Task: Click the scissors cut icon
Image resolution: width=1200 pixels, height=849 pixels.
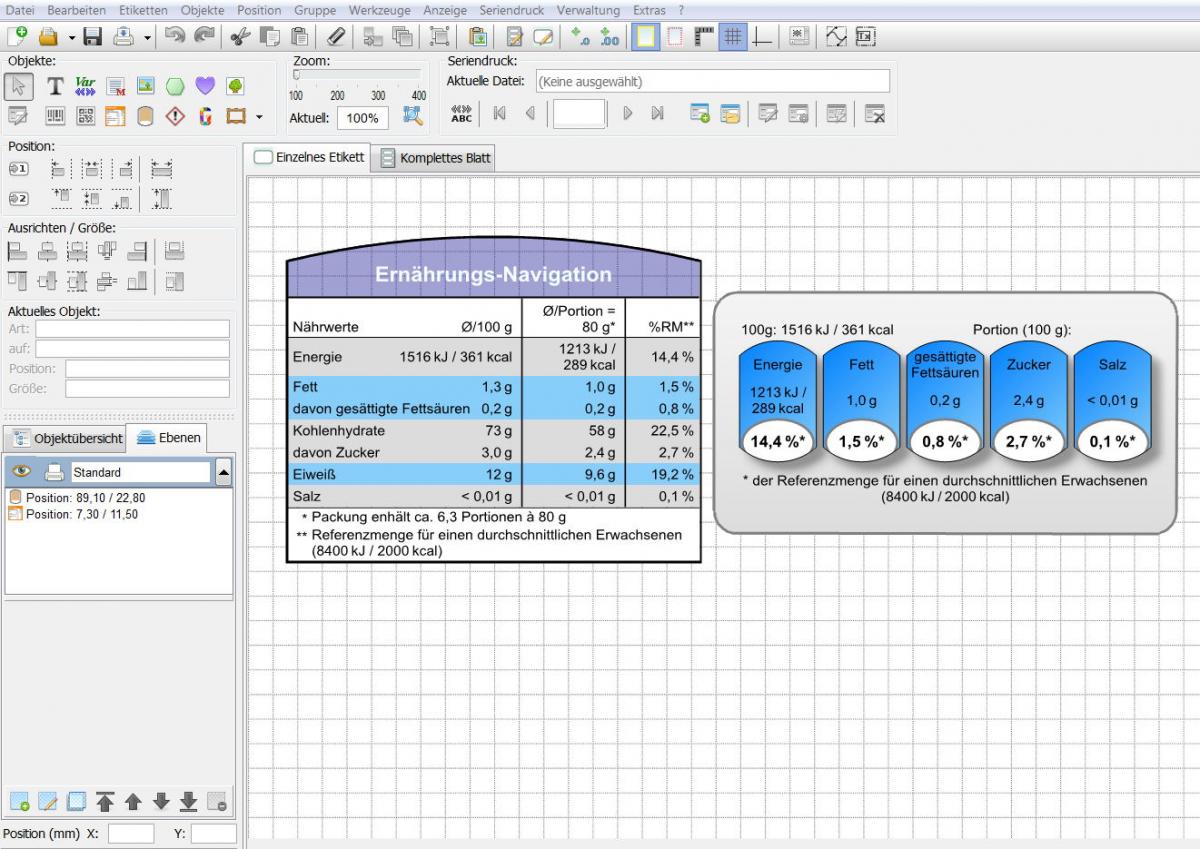Action: (x=238, y=37)
